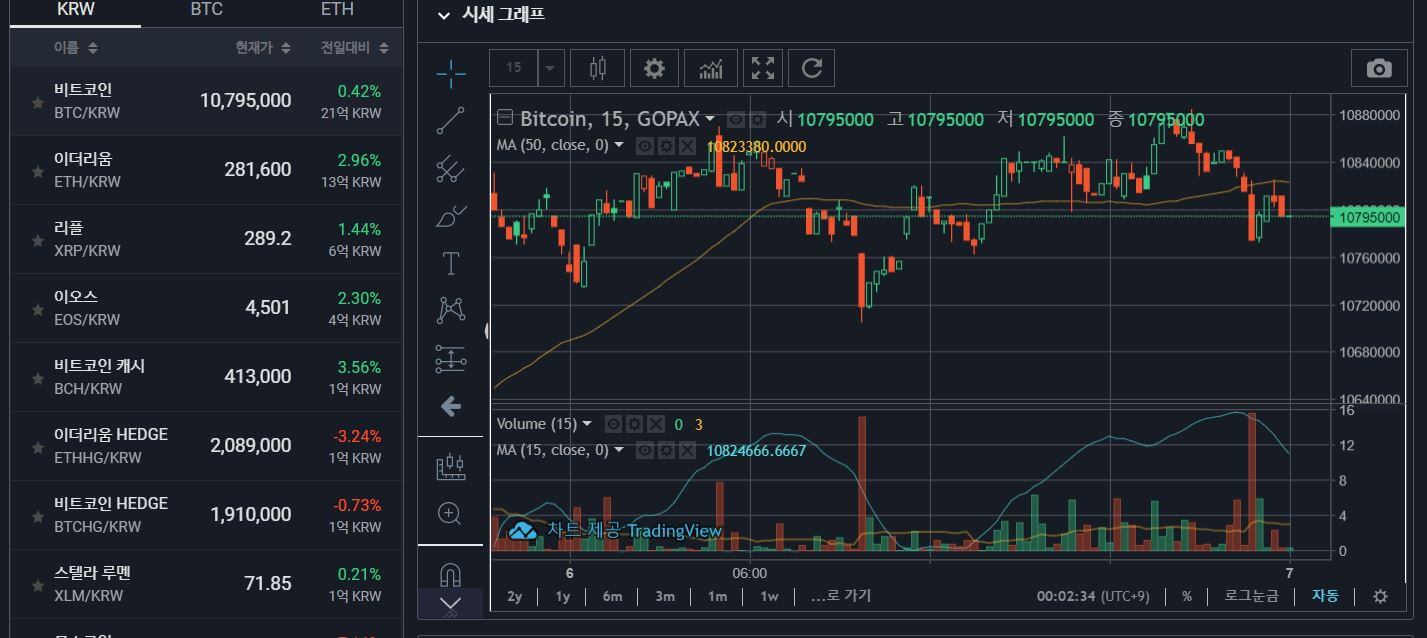
Task: Open settings for Bitcoin main series
Action: (x=757, y=120)
